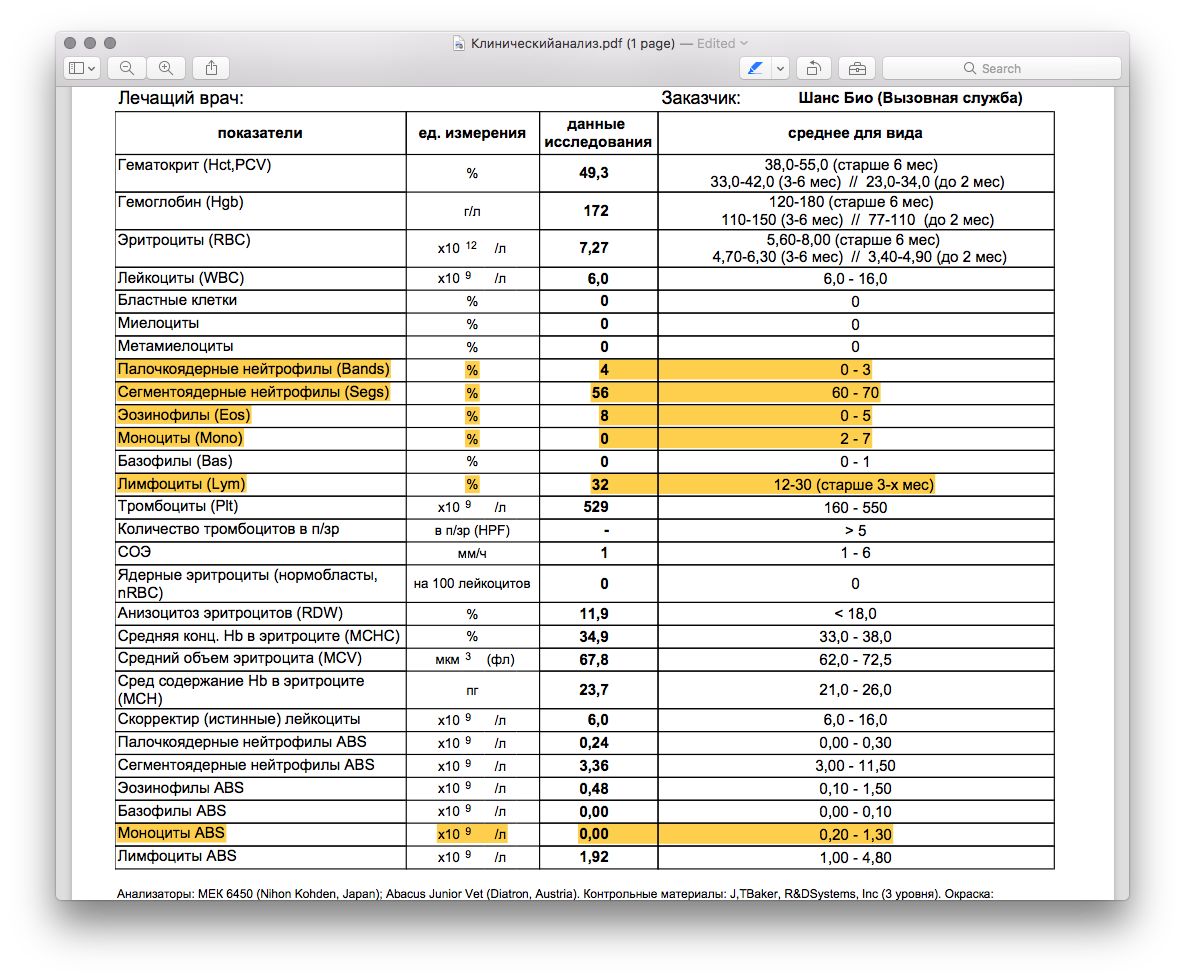Close the Preview window
The image size is (1185, 980).
[x=70, y=43]
